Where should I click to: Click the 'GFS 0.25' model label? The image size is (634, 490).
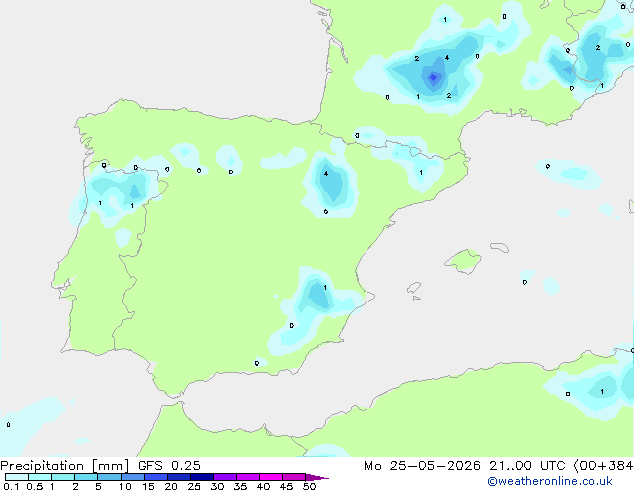(169, 466)
